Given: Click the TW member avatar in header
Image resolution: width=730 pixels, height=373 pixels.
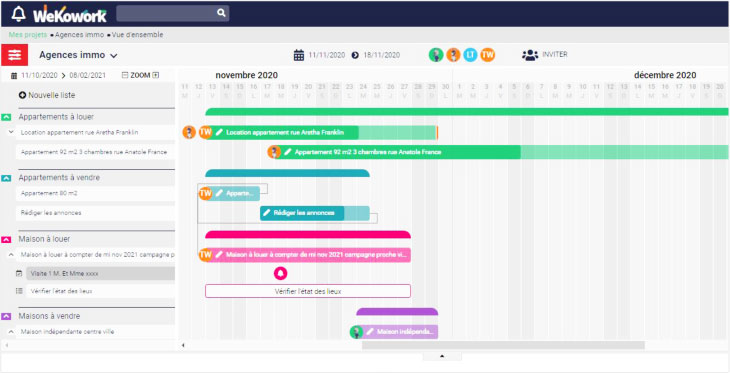Looking at the screenshot, I should coord(487,55).
